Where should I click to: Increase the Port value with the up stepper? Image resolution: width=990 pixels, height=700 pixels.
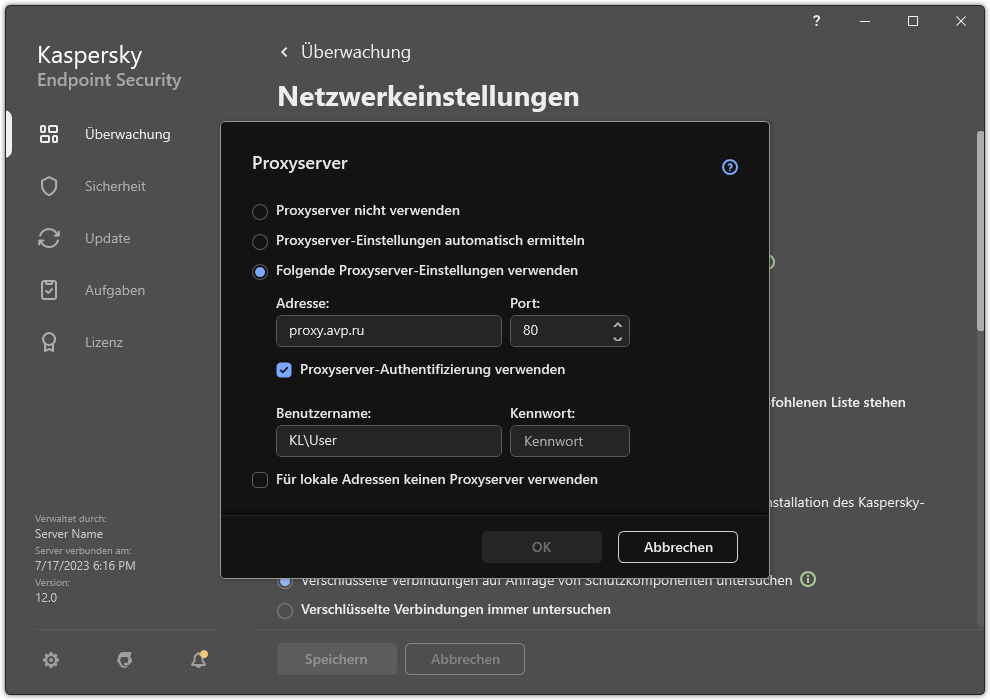pos(618,325)
